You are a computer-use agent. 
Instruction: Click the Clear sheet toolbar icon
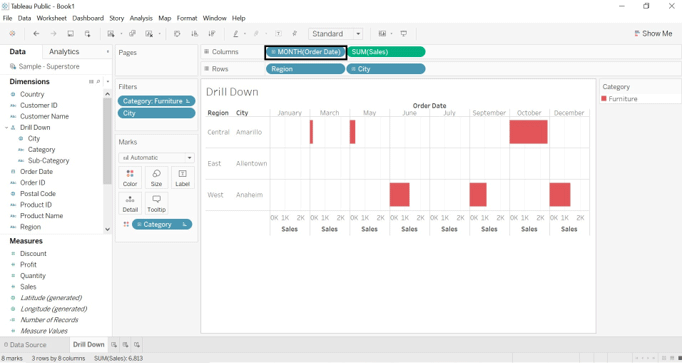(149, 33)
